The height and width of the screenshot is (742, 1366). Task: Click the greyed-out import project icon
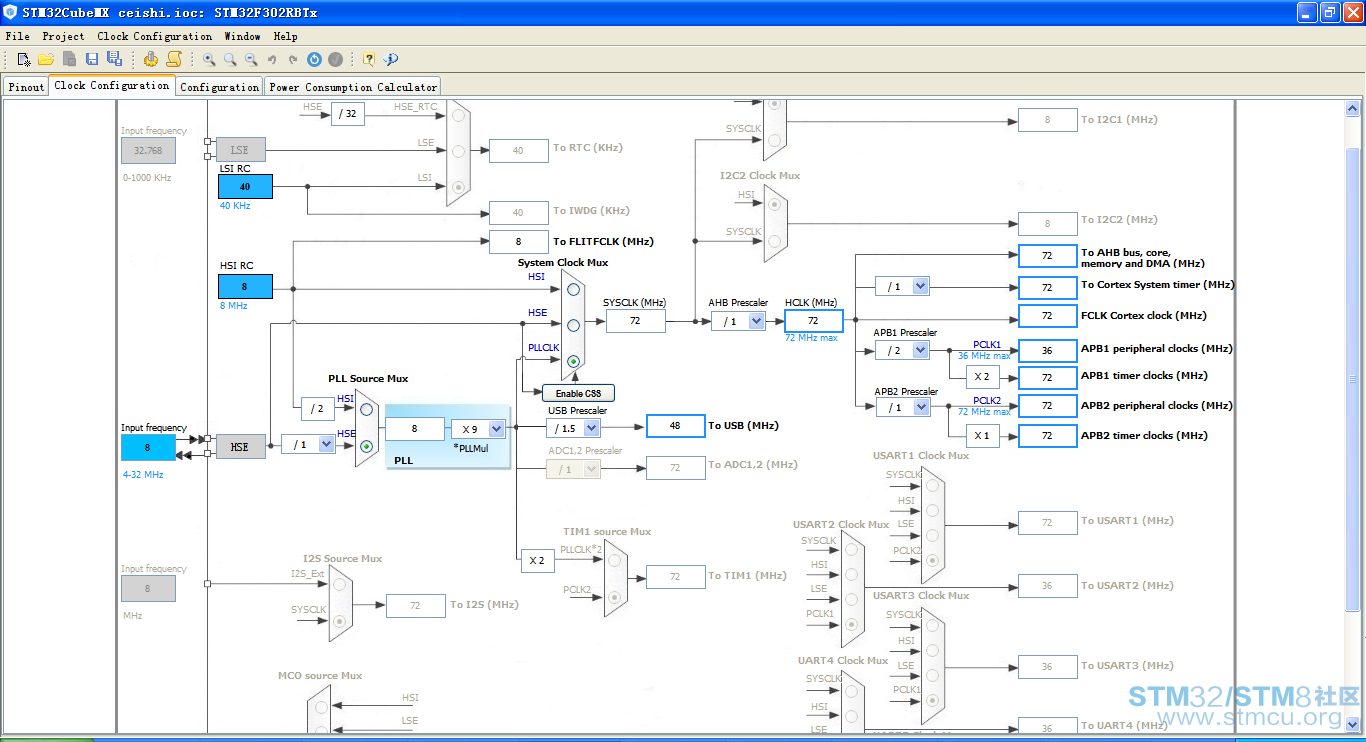pyautogui.click(x=69, y=60)
